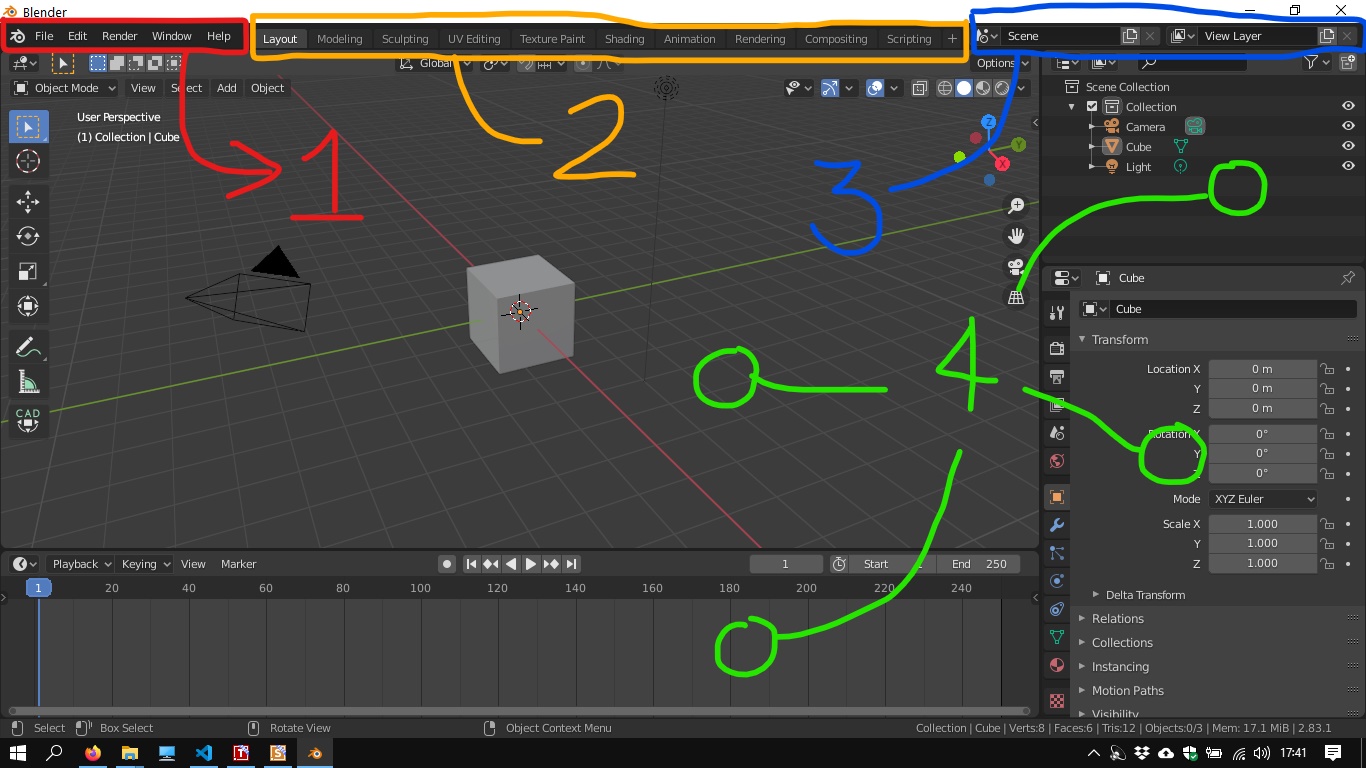Open the XYZ Euler rotation mode dropdown
Screen dimensions: 1366x768
(x=1263, y=499)
